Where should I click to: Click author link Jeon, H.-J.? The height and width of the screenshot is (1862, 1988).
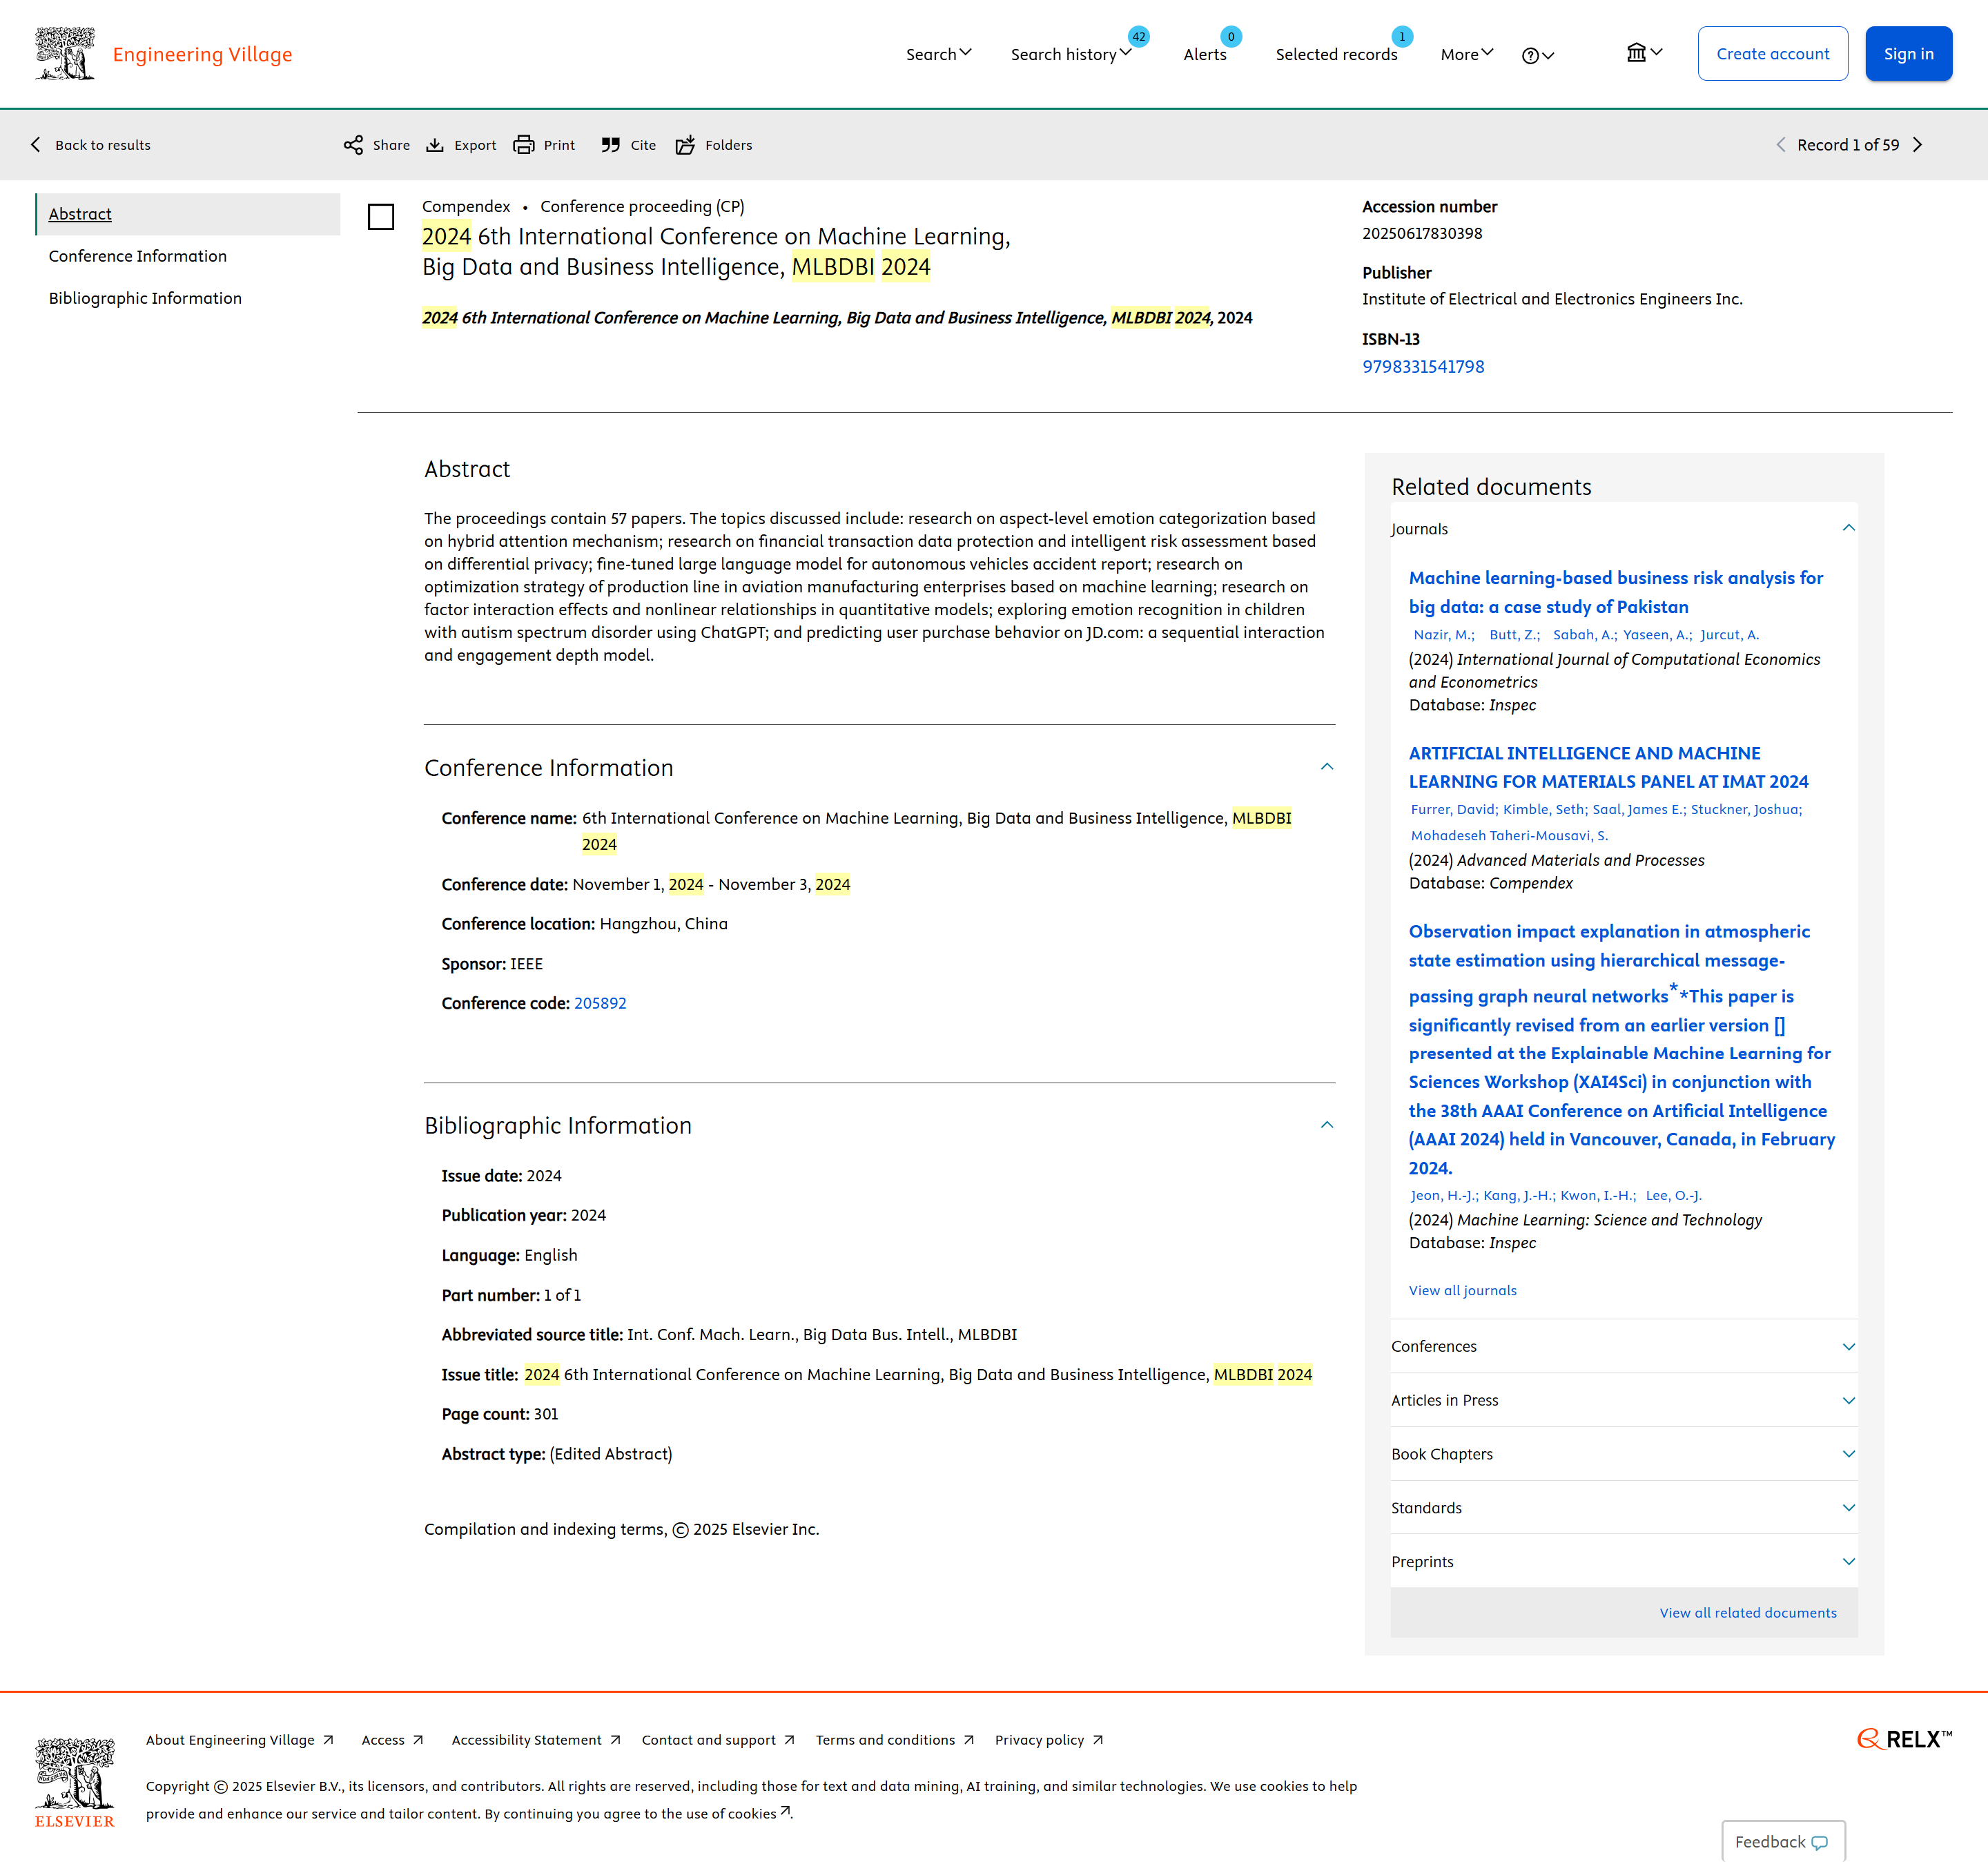pos(1443,1195)
